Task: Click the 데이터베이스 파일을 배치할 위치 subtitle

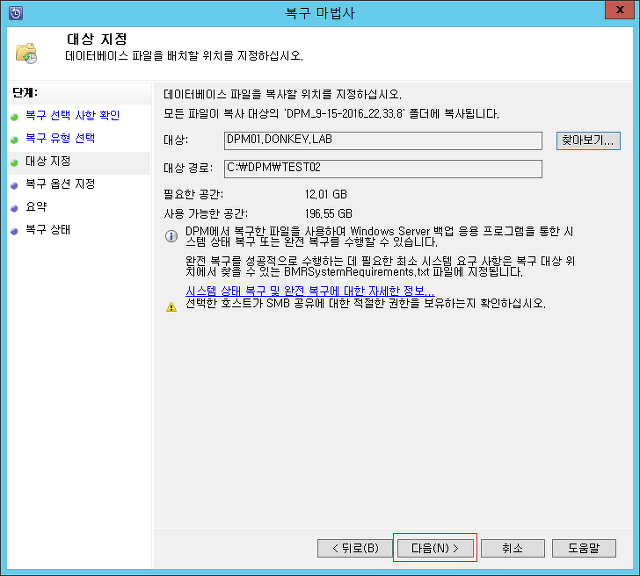Action: tap(184, 56)
